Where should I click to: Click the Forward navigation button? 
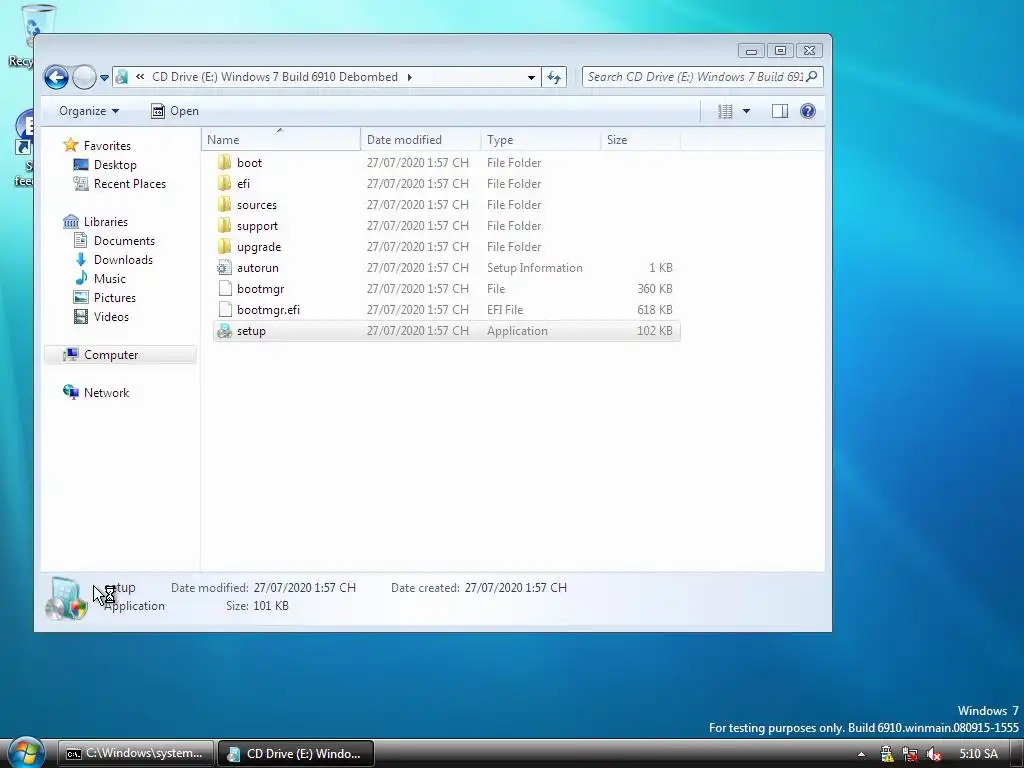[84, 77]
